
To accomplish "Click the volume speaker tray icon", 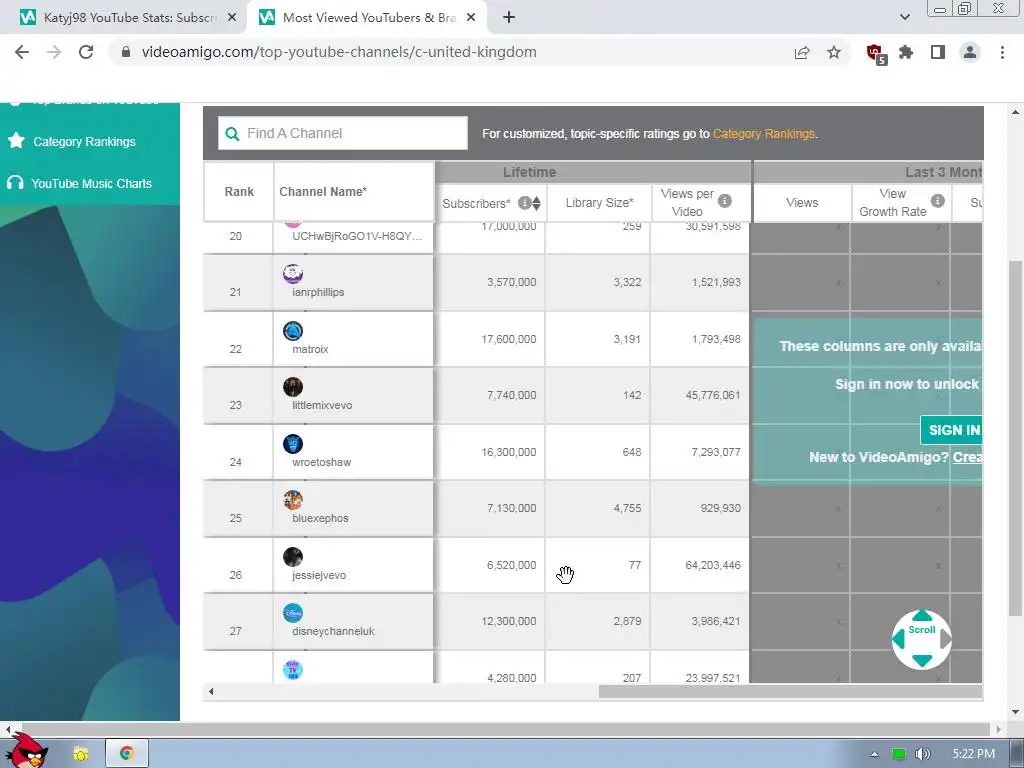I will (x=922, y=754).
